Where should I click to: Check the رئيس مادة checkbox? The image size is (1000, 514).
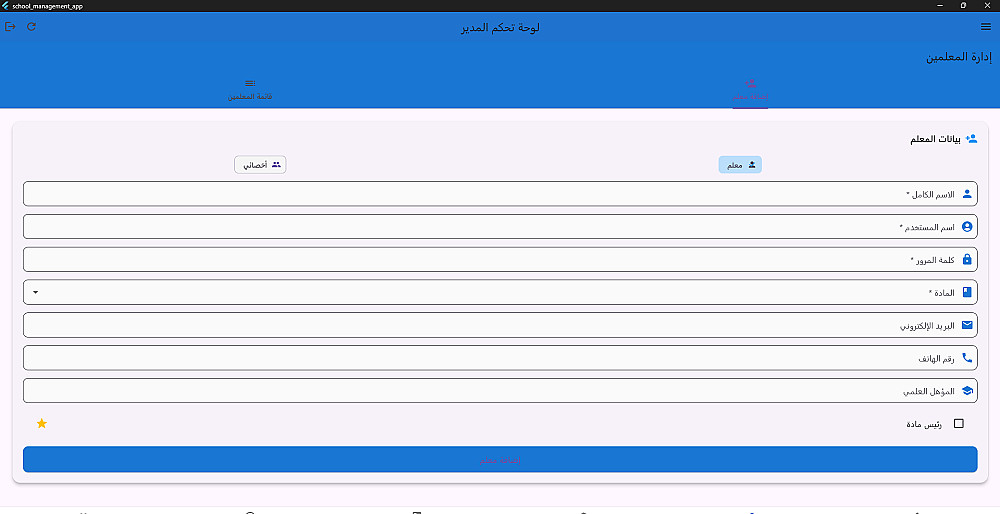click(959, 423)
